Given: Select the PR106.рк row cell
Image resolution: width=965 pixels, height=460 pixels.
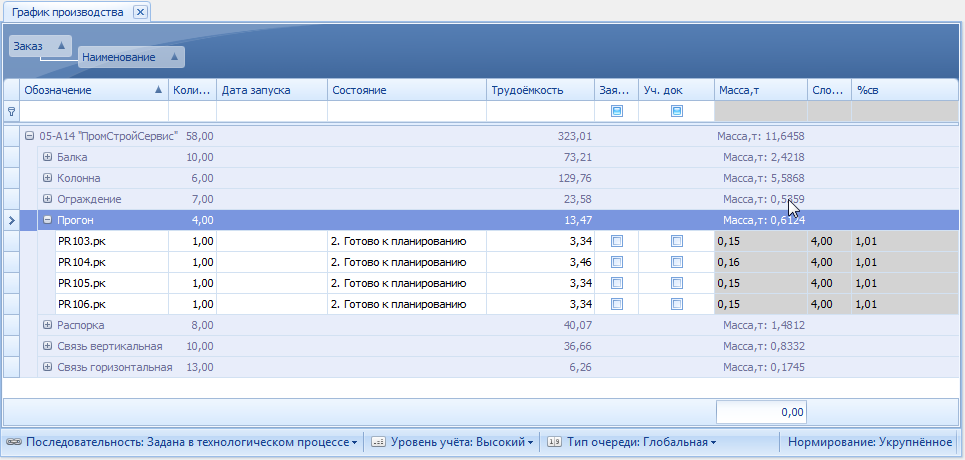Looking at the screenshot, I should pyautogui.click(x=112, y=304).
